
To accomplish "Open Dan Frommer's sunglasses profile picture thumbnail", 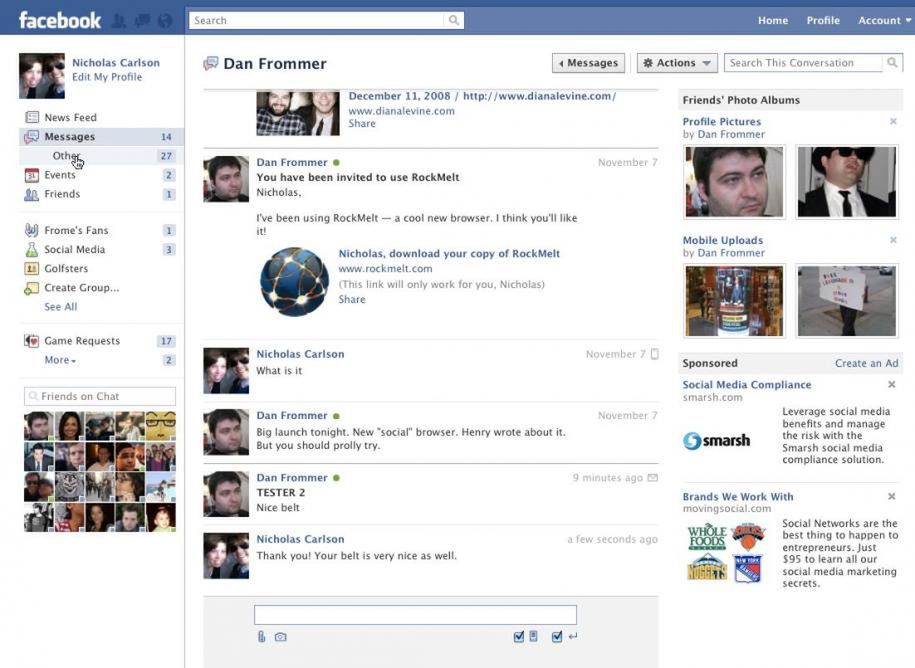I will point(847,182).
